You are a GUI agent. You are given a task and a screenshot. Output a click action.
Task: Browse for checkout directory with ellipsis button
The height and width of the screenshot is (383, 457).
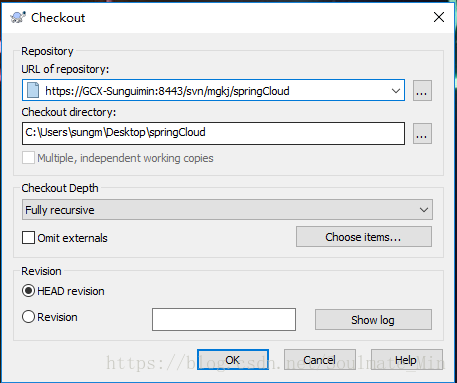click(422, 134)
